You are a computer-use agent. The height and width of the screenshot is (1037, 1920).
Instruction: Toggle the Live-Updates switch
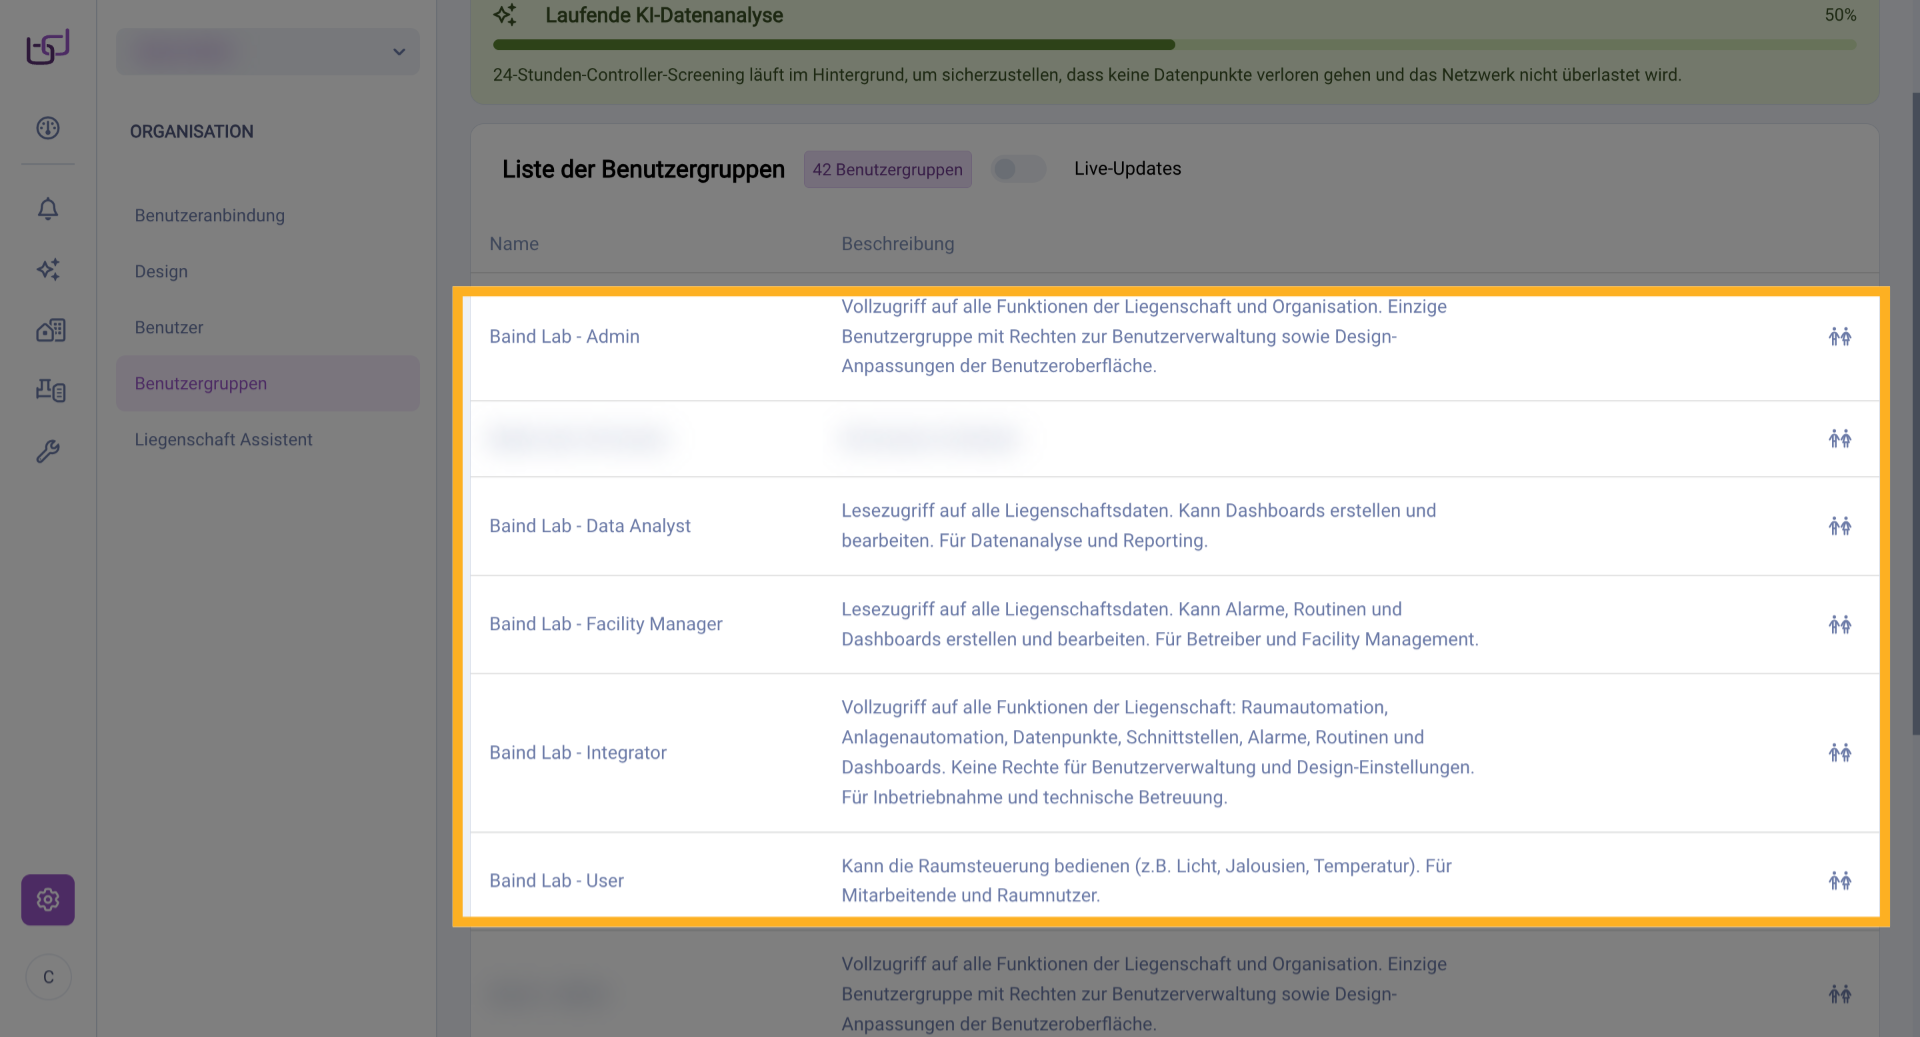[1018, 169]
